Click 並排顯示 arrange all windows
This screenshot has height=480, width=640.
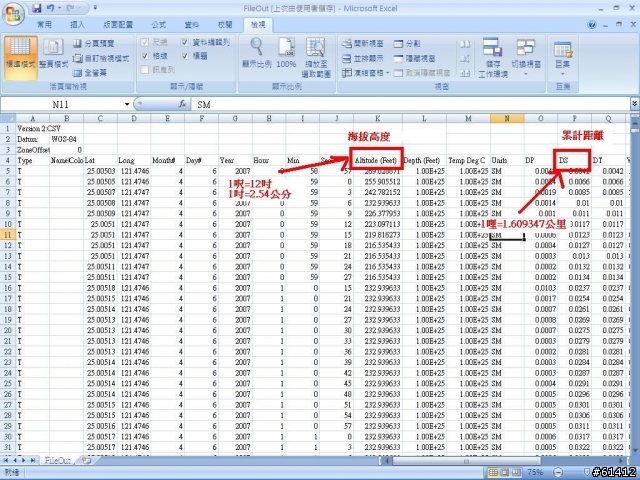pos(362,58)
